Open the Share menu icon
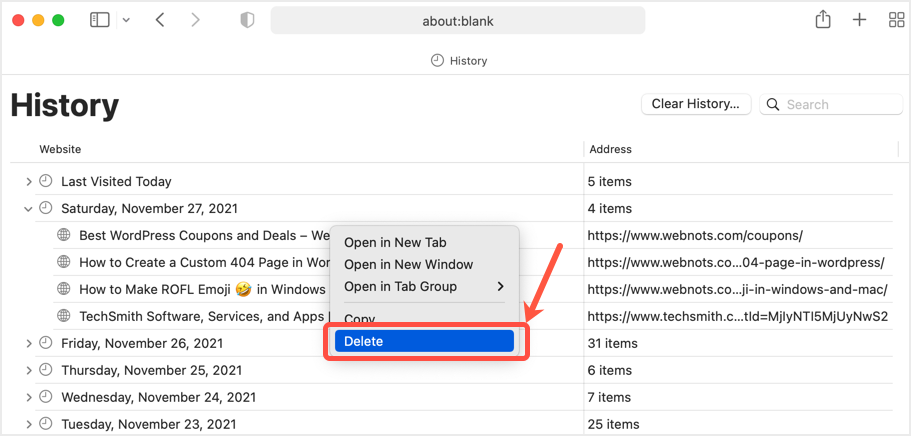 point(823,20)
